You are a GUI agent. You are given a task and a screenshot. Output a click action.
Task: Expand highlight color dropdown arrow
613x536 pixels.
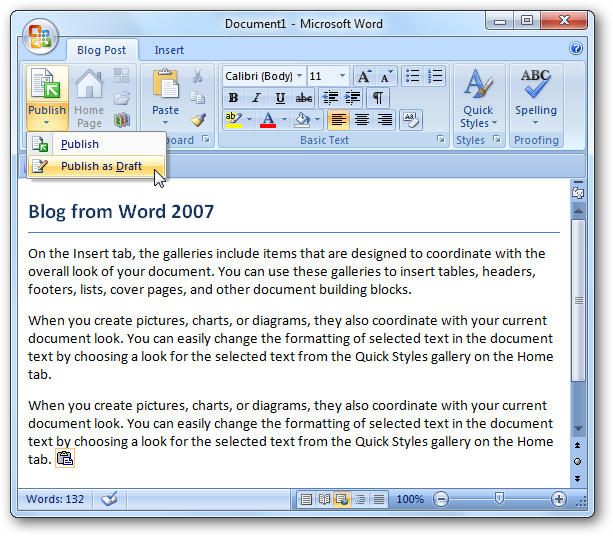pyautogui.click(x=249, y=120)
